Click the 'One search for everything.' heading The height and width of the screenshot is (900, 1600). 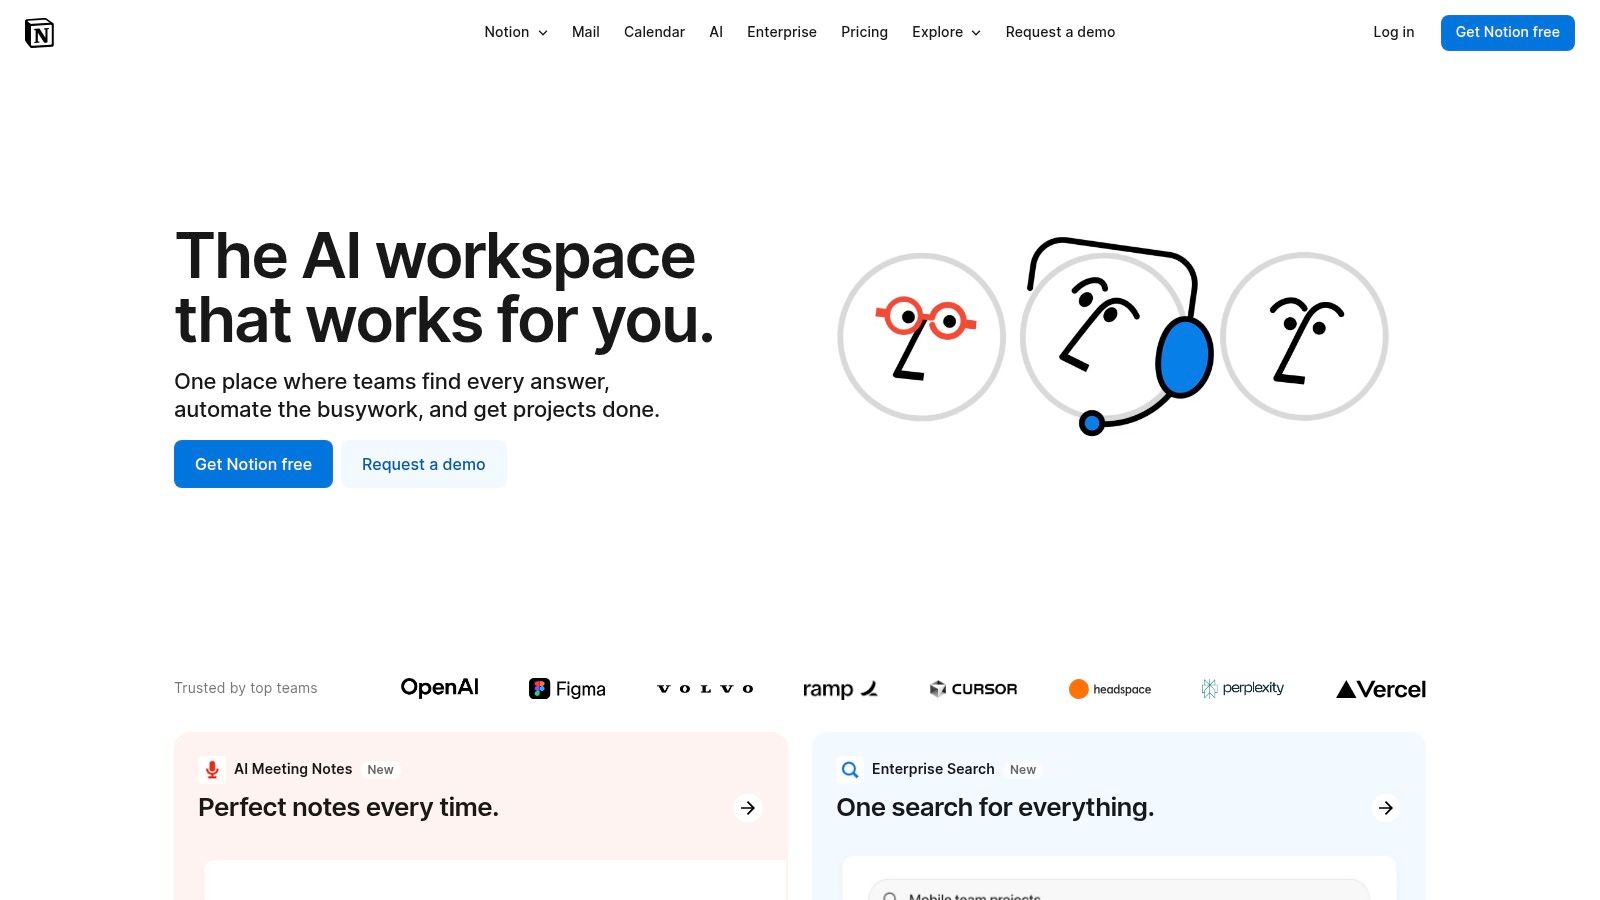coord(995,807)
